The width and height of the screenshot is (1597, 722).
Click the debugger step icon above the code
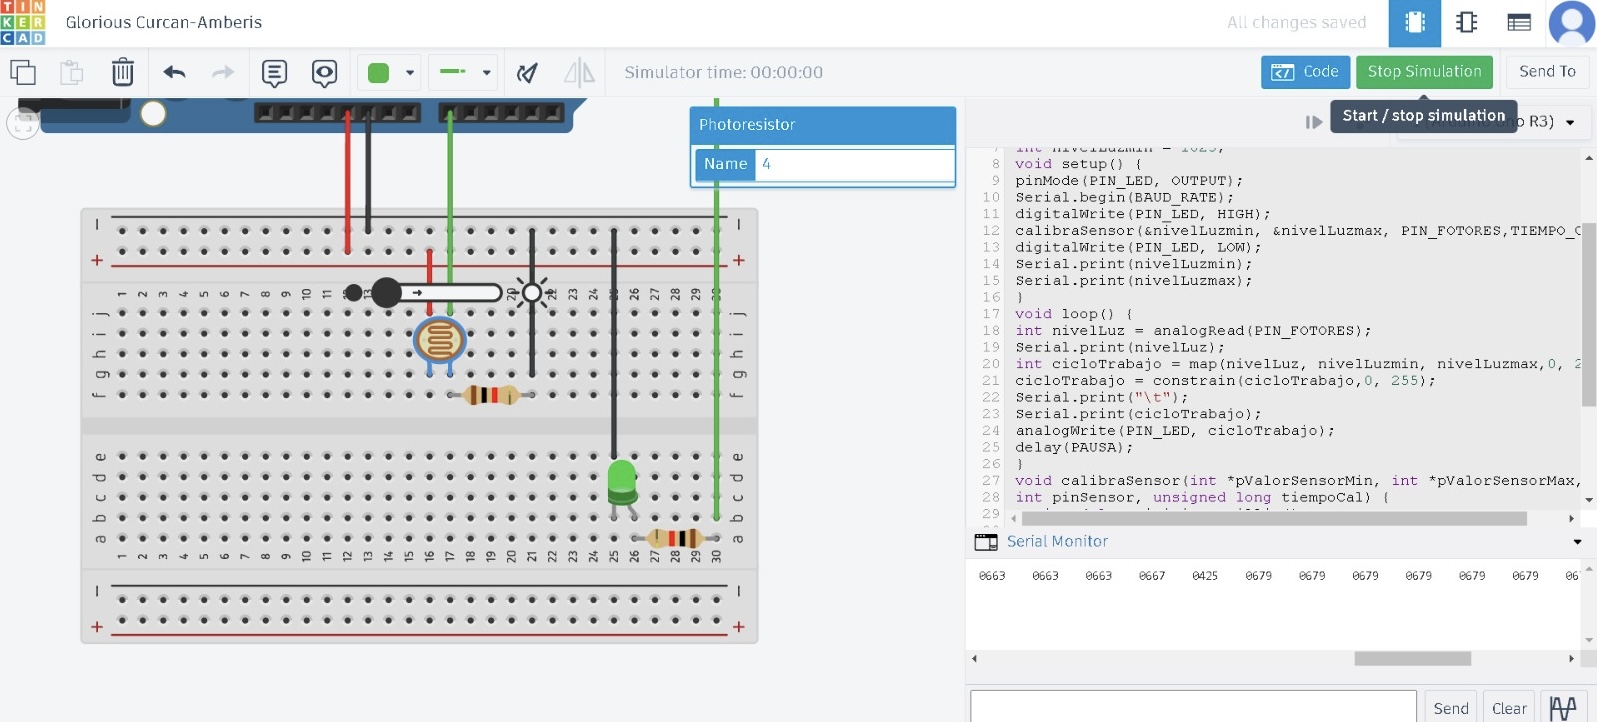pyautogui.click(x=1313, y=122)
